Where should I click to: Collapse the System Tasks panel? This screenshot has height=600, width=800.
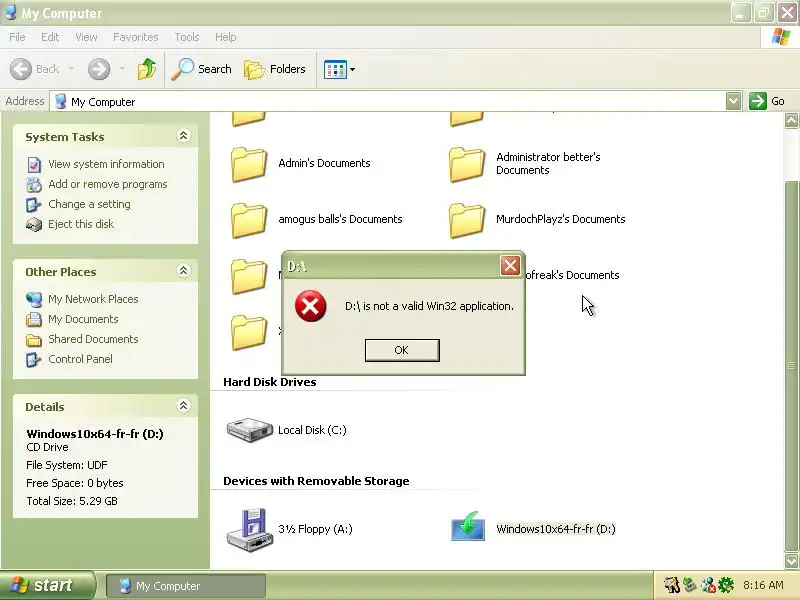pos(183,136)
